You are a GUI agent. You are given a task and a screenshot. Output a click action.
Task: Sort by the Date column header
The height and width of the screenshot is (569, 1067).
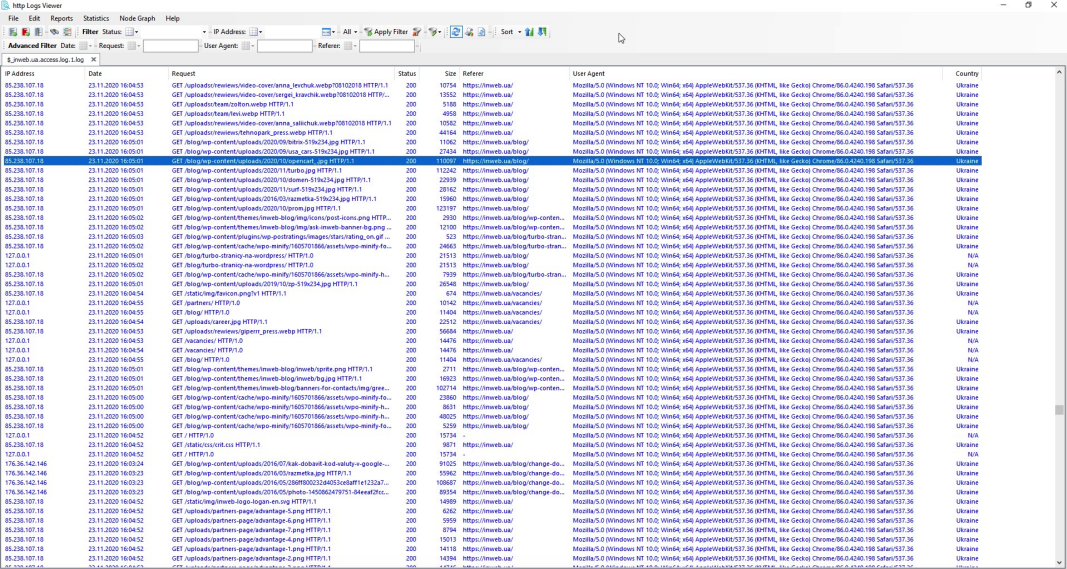(127, 74)
